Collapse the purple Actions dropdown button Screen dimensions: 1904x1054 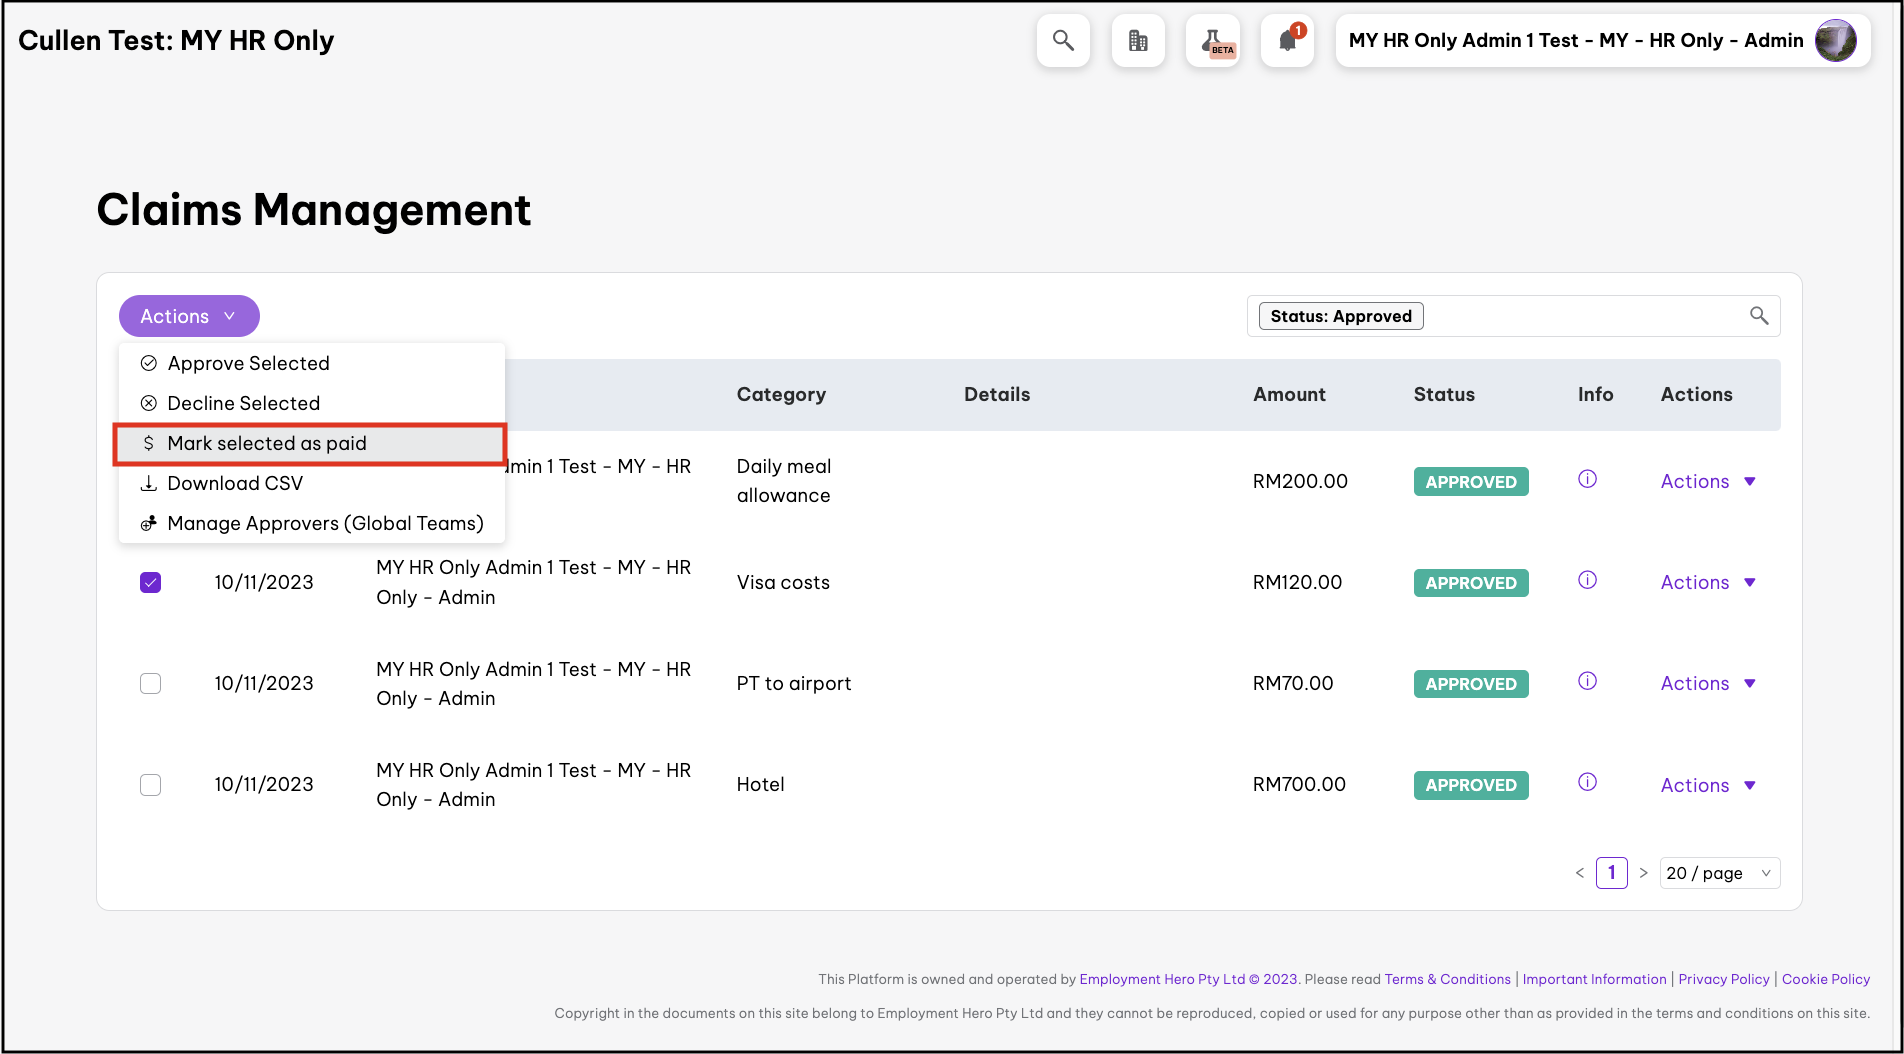(x=189, y=316)
